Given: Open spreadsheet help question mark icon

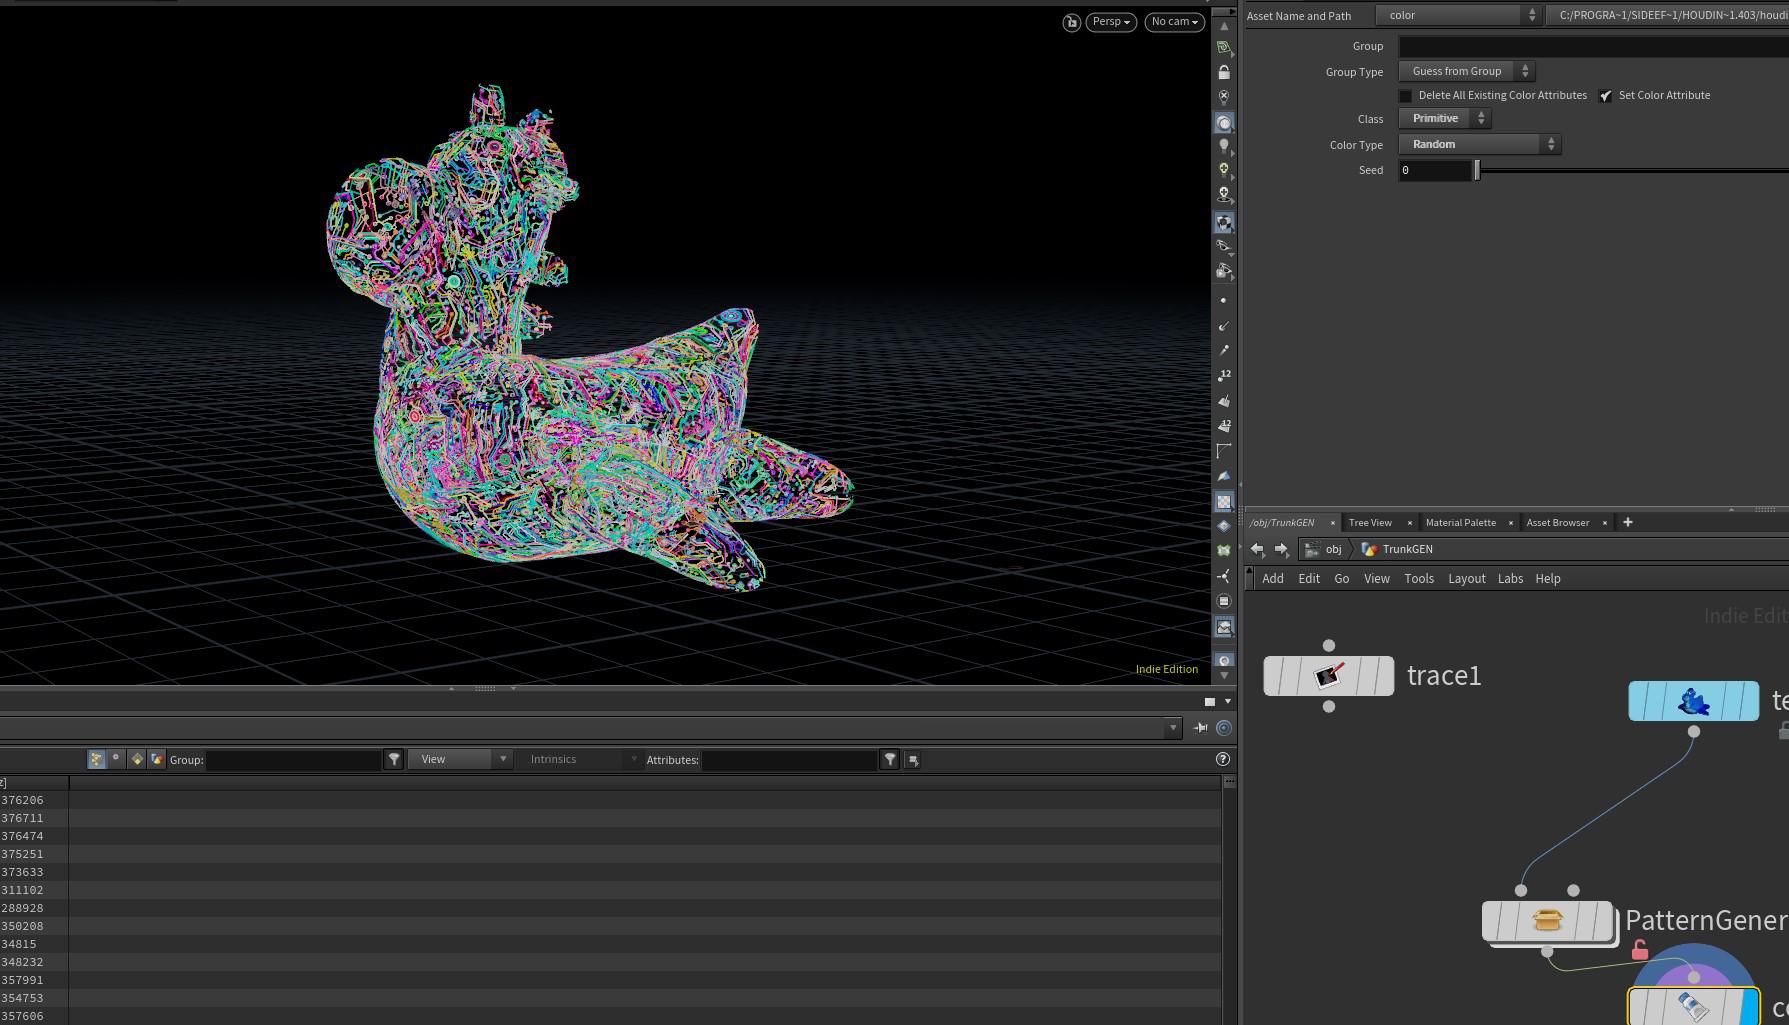Looking at the screenshot, I should [1222, 760].
